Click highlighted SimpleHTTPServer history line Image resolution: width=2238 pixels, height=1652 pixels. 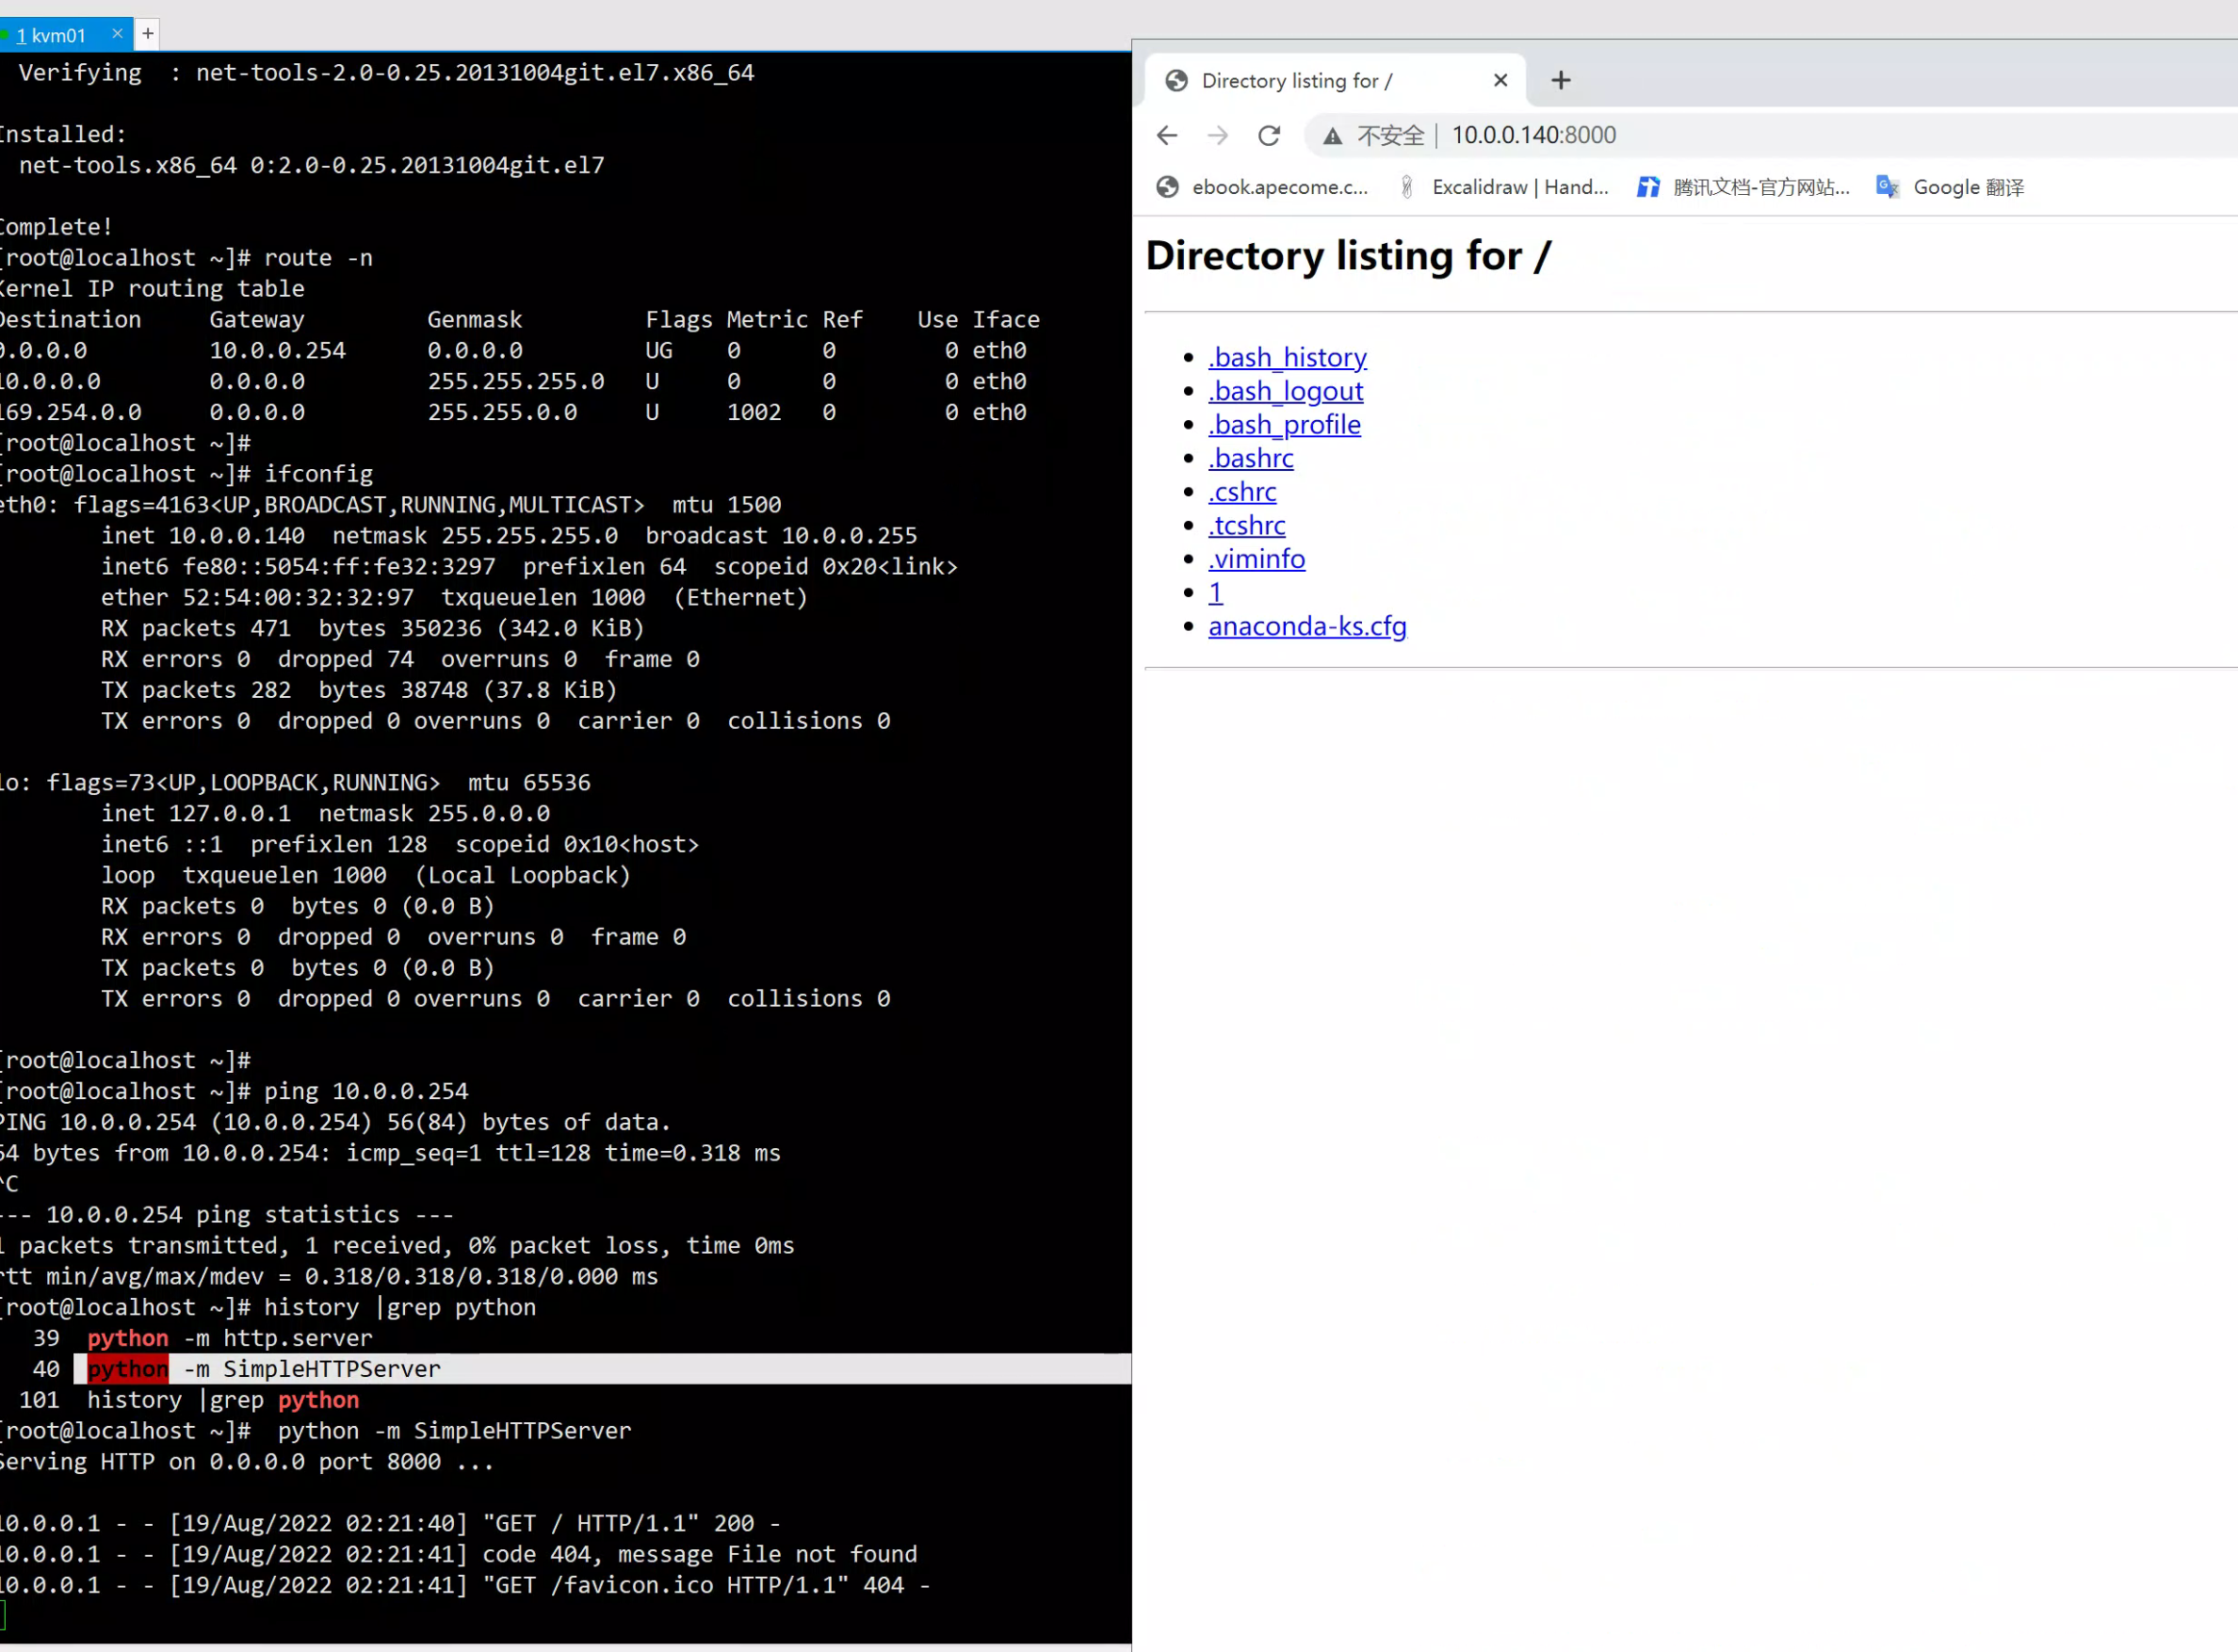[x=331, y=1369]
